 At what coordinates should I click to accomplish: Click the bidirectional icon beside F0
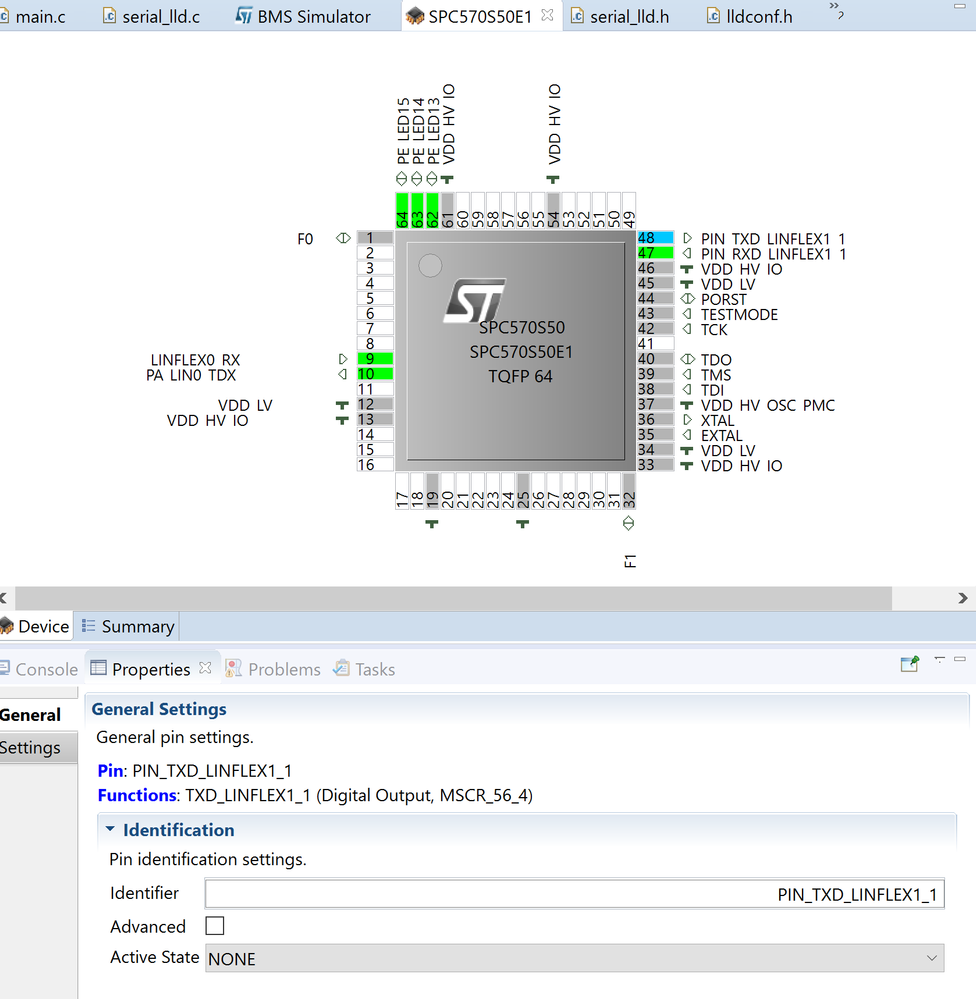(343, 238)
